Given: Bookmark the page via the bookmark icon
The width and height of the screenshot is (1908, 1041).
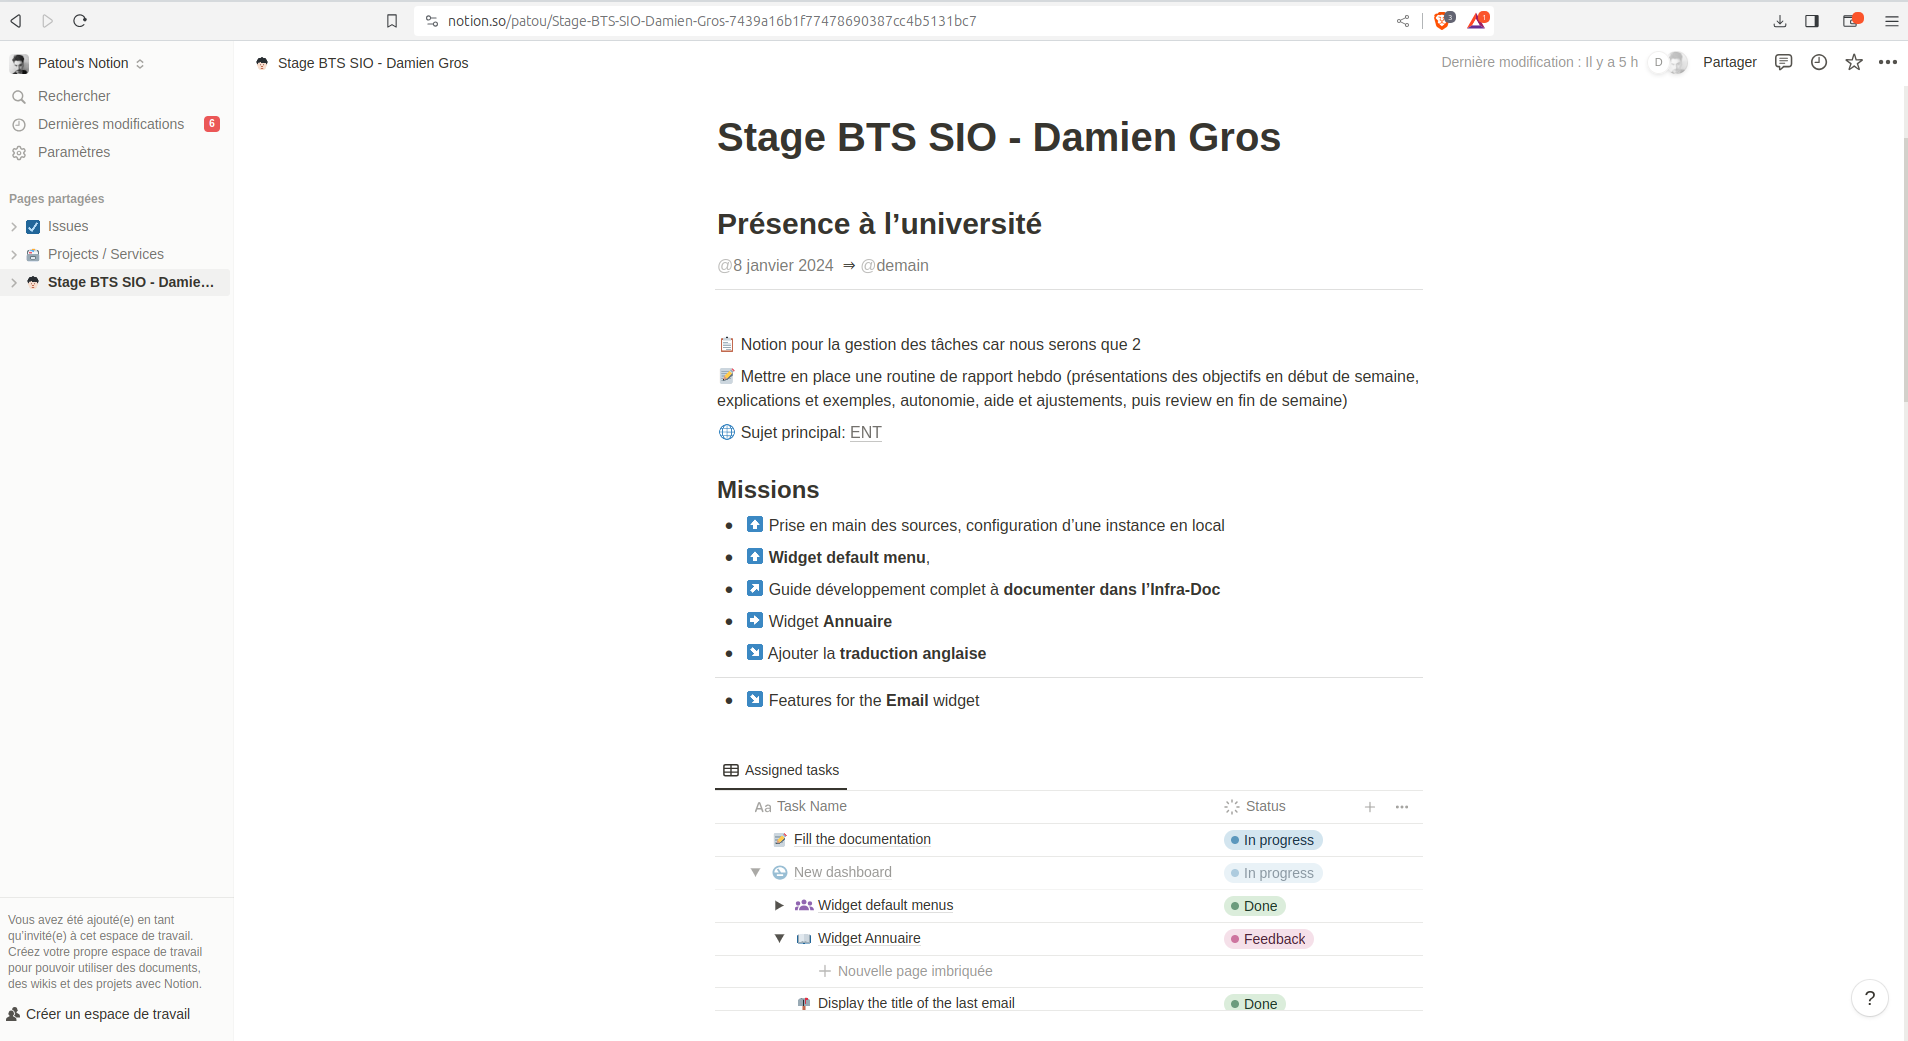Looking at the screenshot, I should coord(392,21).
